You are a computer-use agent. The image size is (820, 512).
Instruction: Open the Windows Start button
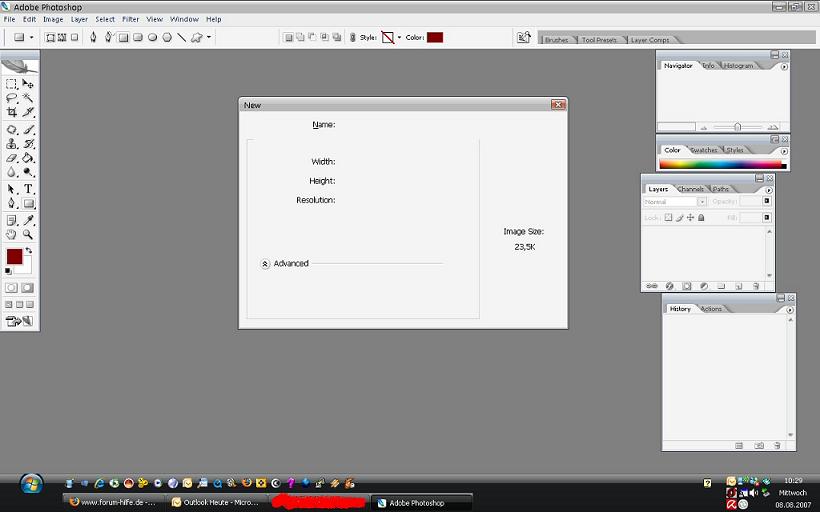pyautogui.click(x=31, y=484)
